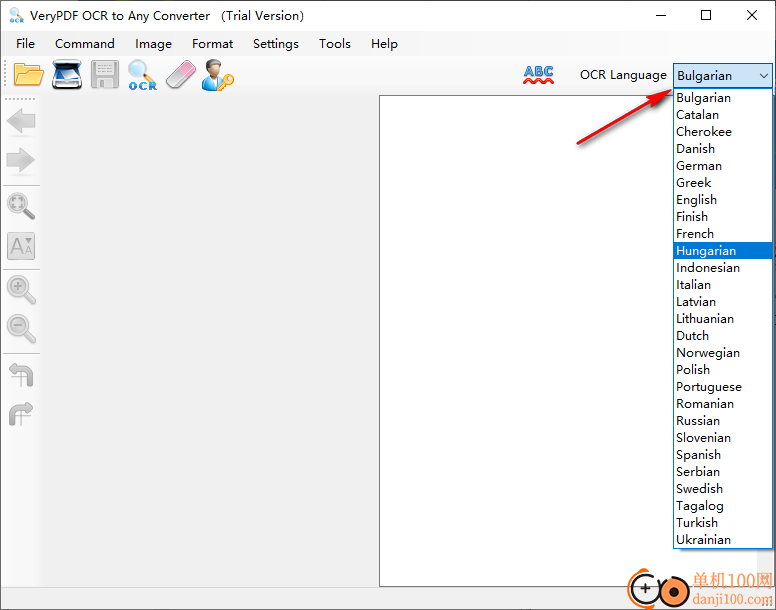Viewport: 776px width, 610px height.
Task: Choose Polish from language list
Action: 723,370
